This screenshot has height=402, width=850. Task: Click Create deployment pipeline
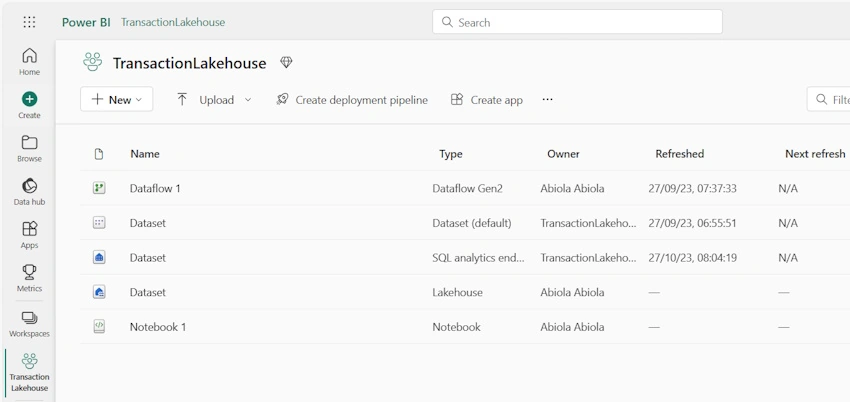point(352,100)
